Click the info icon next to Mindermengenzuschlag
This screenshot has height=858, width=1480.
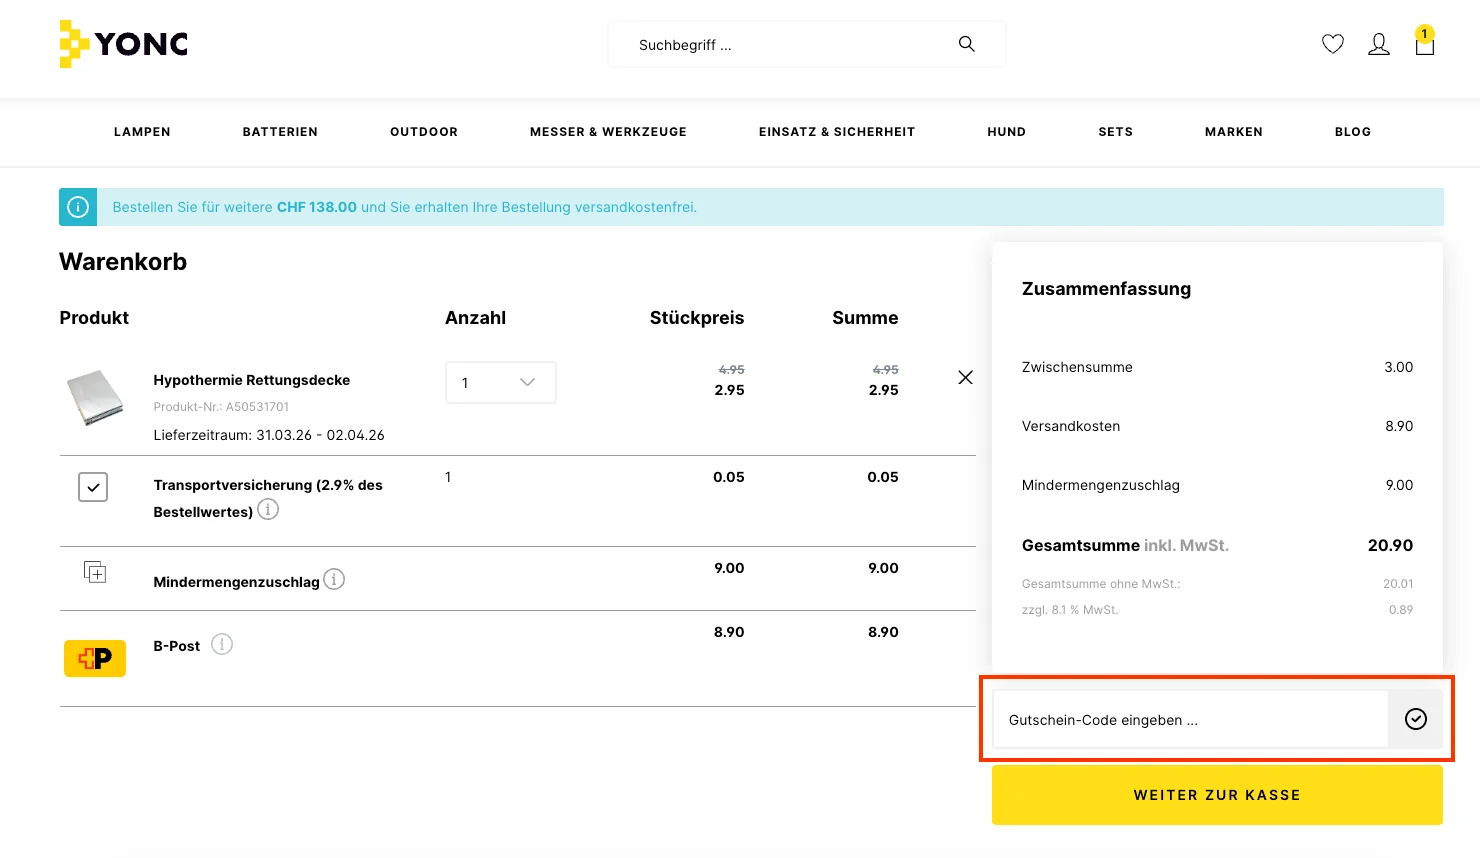334,579
